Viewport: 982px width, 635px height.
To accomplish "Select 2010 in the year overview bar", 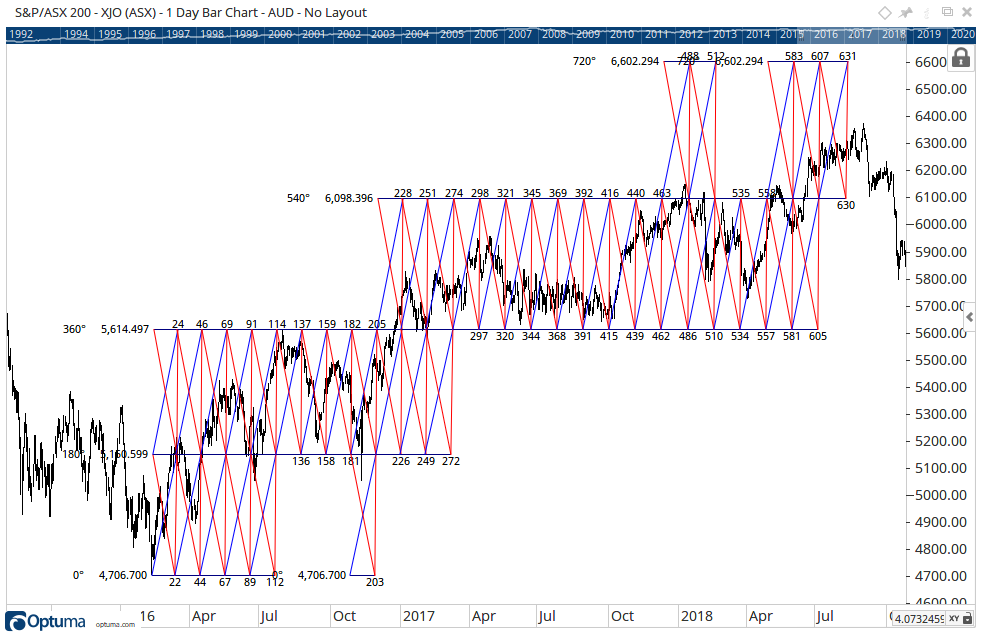I will click(622, 34).
